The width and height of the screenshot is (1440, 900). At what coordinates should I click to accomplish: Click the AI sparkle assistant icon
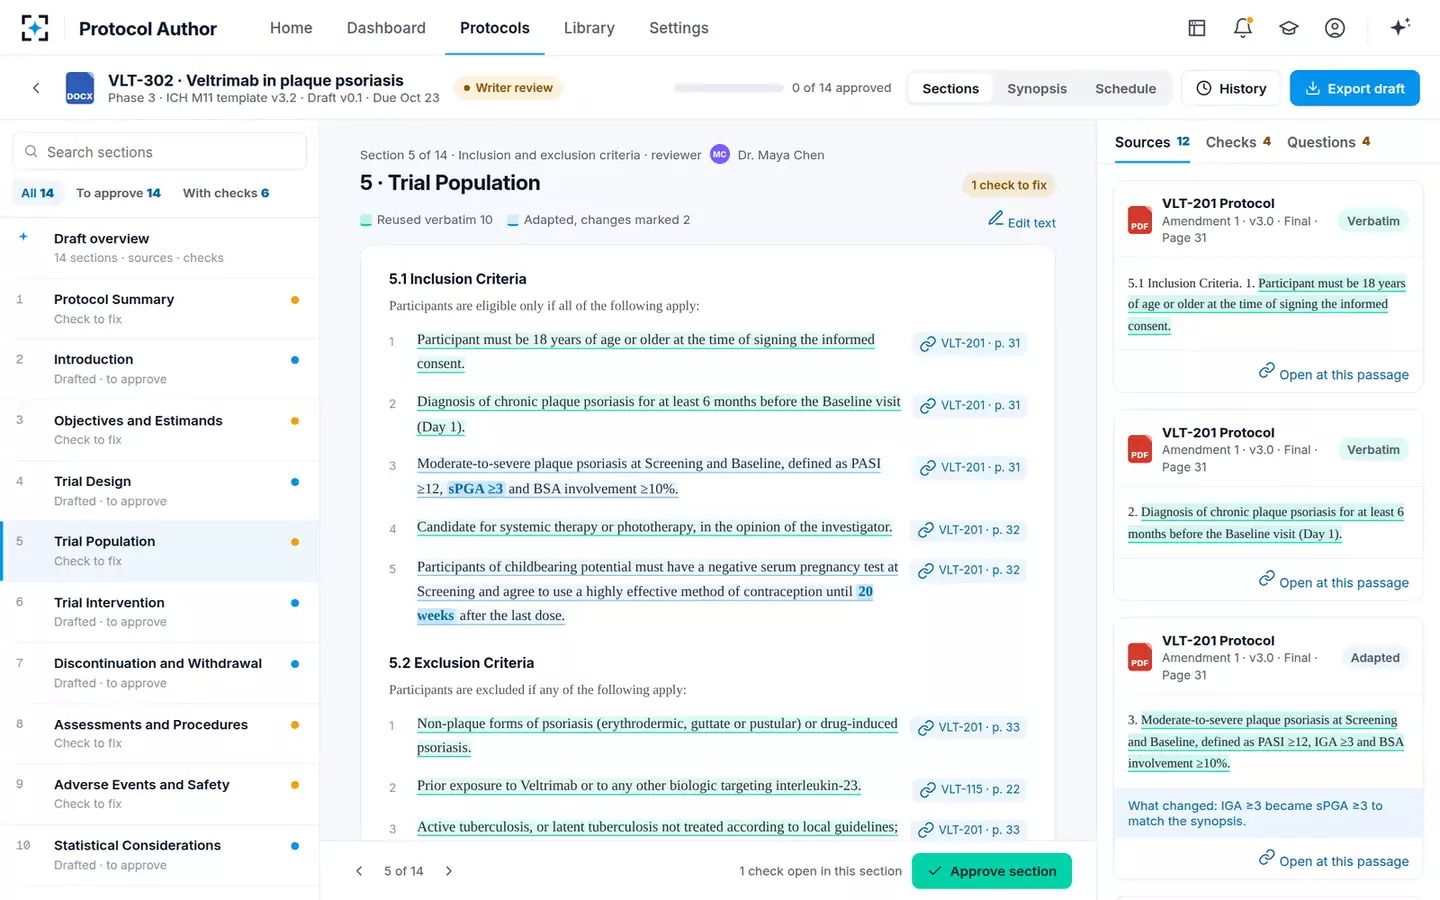click(1400, 27)
